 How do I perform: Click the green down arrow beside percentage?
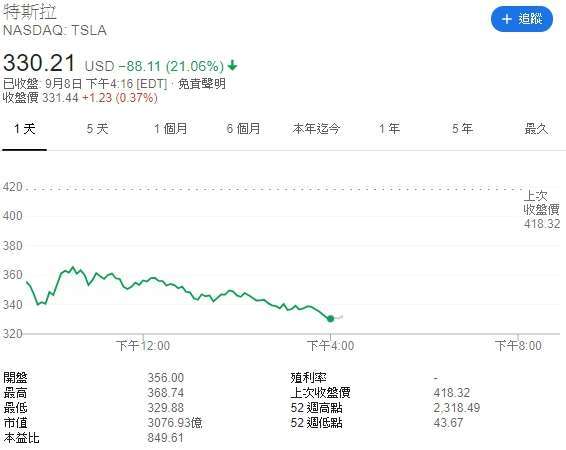[x=232, y=66]
